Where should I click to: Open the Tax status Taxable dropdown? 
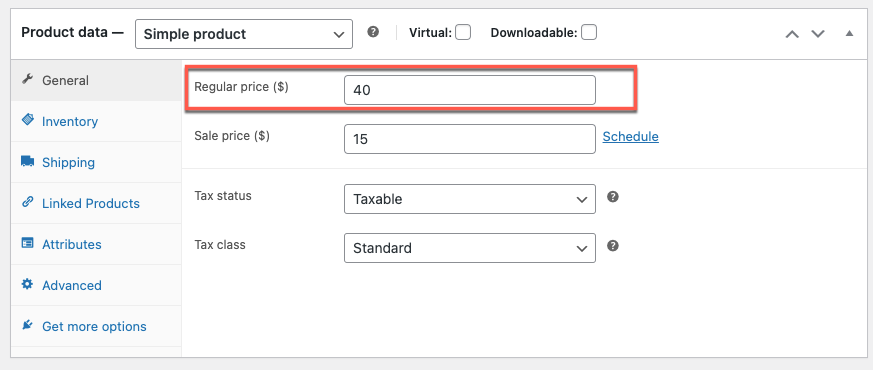pos(470,199)
